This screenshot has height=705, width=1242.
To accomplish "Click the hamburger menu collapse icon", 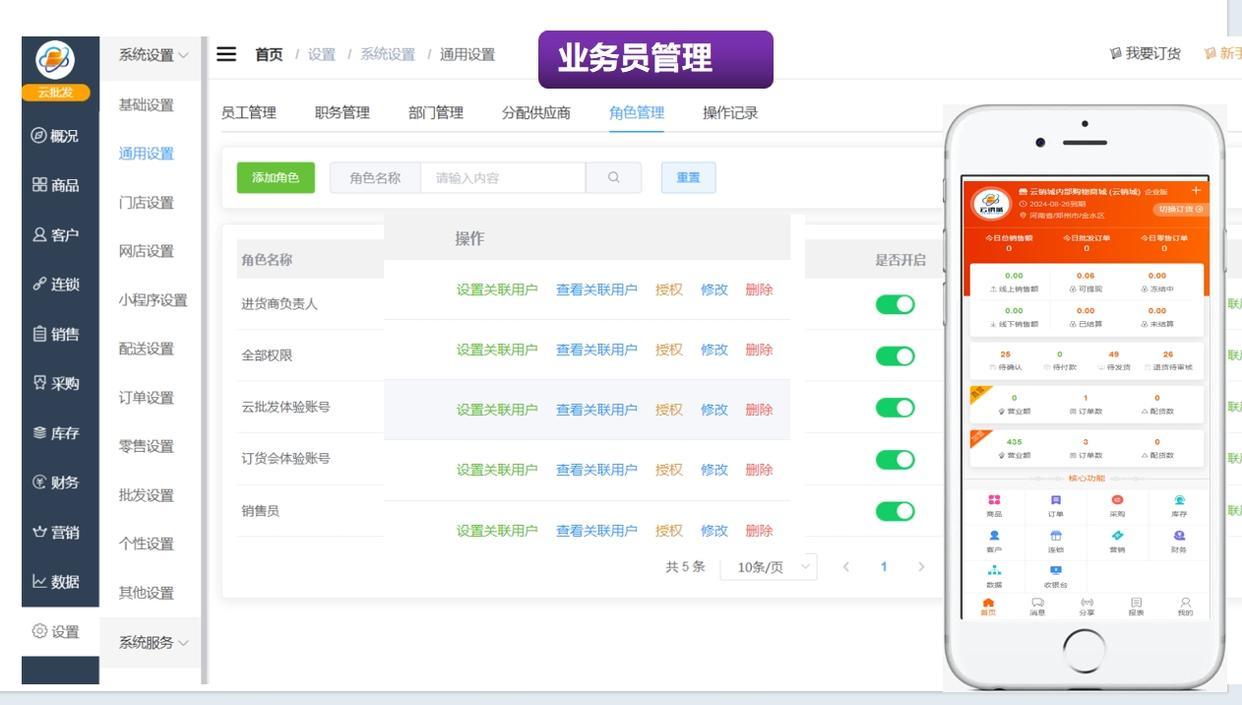I will pos(227,54).
